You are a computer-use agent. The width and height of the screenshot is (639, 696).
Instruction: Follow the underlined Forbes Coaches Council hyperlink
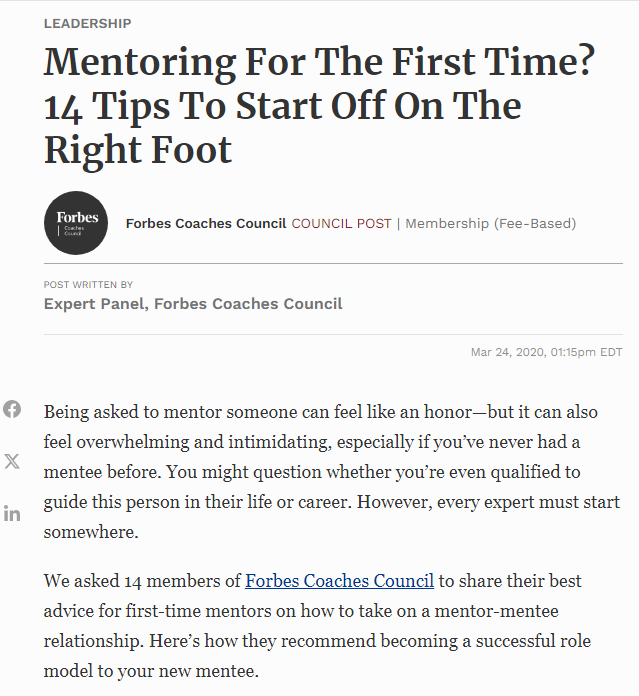pyautogui.click(x=339, y=581)
